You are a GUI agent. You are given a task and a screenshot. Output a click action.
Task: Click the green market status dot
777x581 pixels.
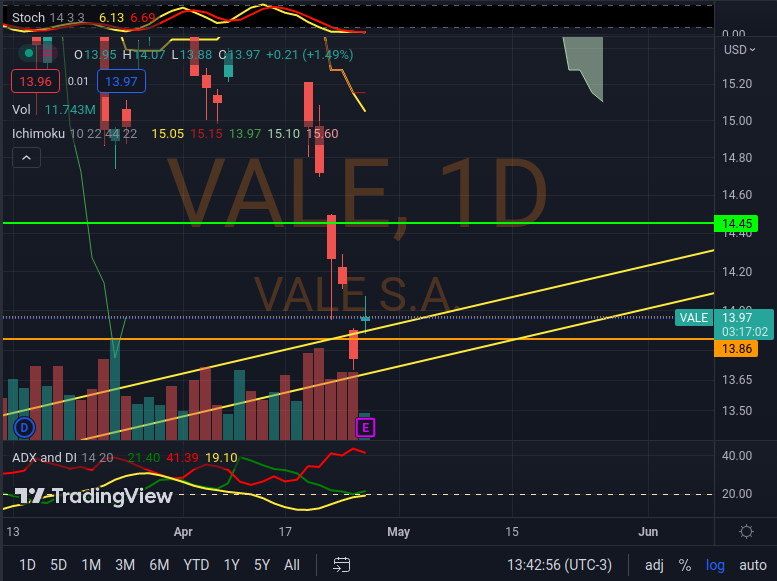pos(29,53)
